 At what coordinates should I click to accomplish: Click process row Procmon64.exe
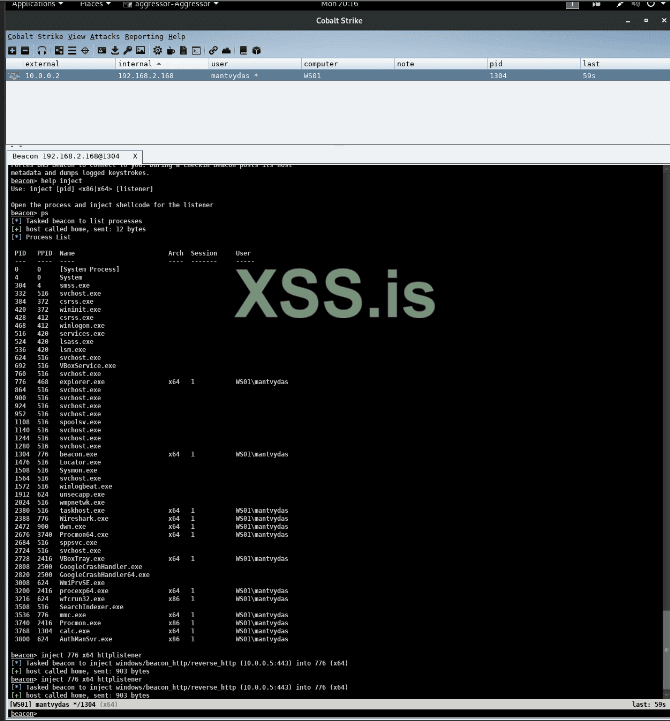tap(151, 535)
